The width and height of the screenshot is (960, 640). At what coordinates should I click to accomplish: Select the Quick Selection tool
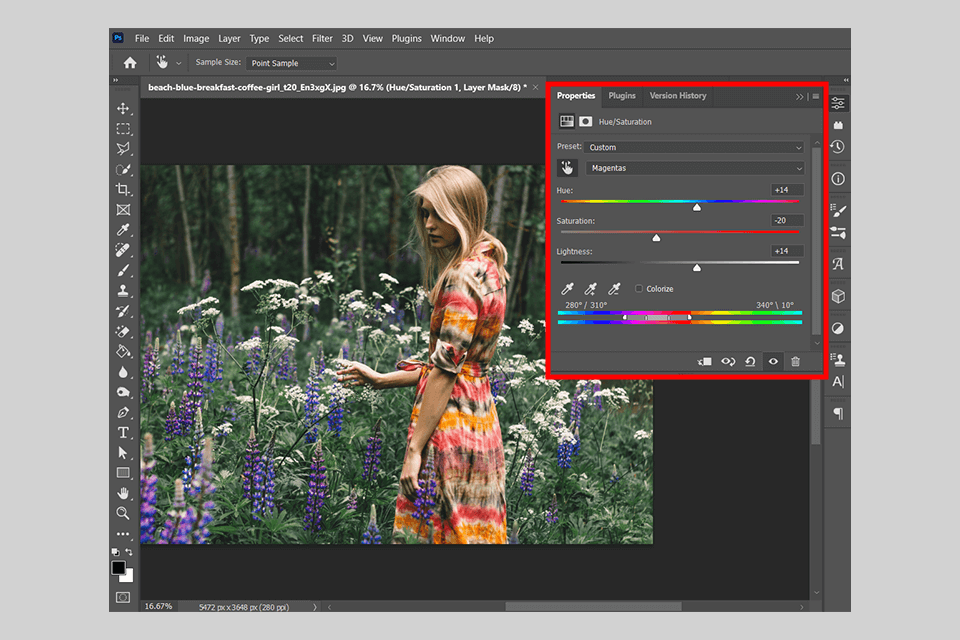point(123,169)
